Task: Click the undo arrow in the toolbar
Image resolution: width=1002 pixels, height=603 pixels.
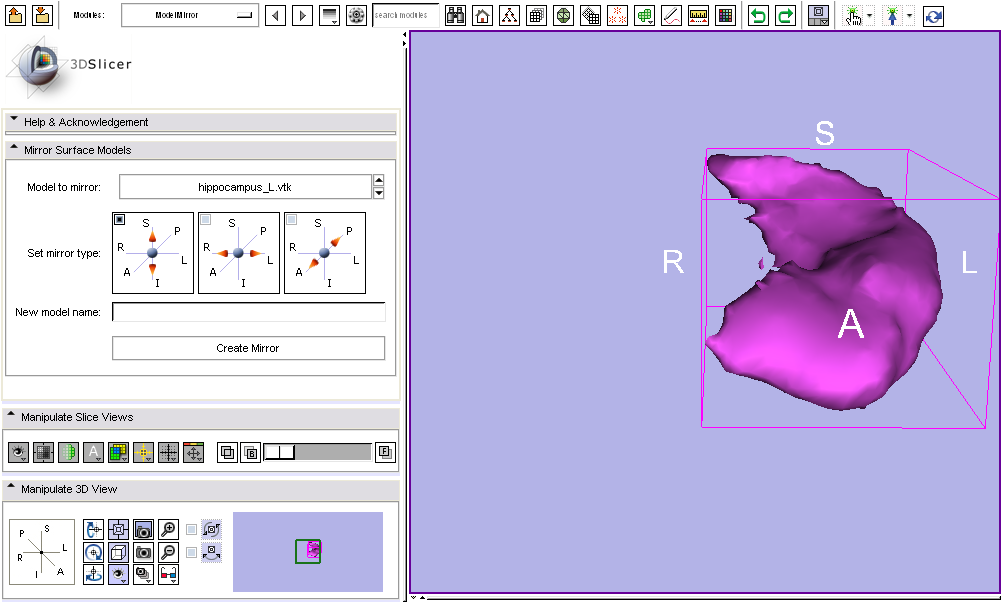Action: click(x=759, y=16)
